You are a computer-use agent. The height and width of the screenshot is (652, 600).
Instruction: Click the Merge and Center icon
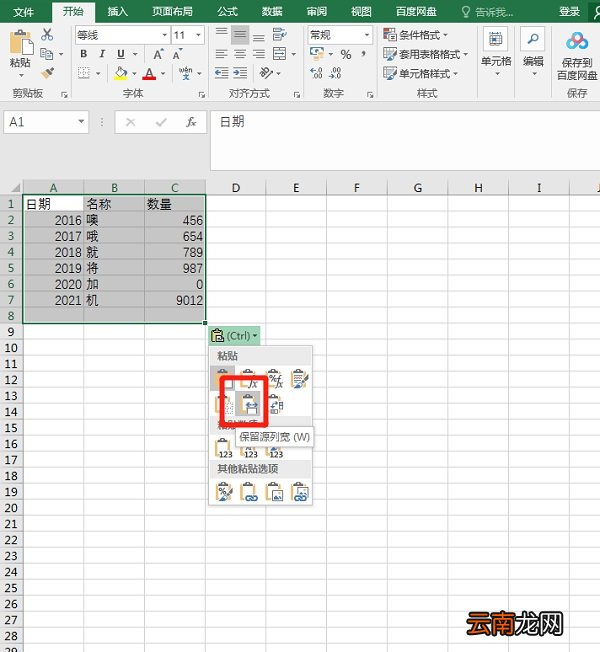tap(279, 54)
